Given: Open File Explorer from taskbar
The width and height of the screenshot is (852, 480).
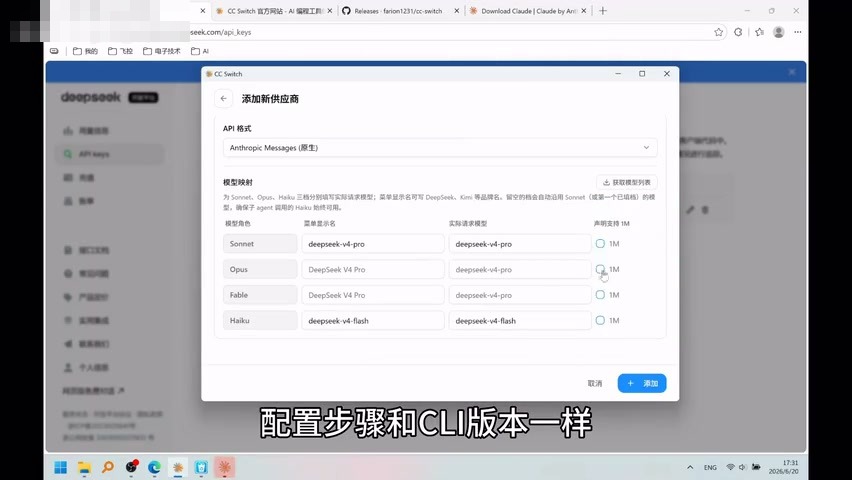Looking at the screenshot, I should 84,467.
